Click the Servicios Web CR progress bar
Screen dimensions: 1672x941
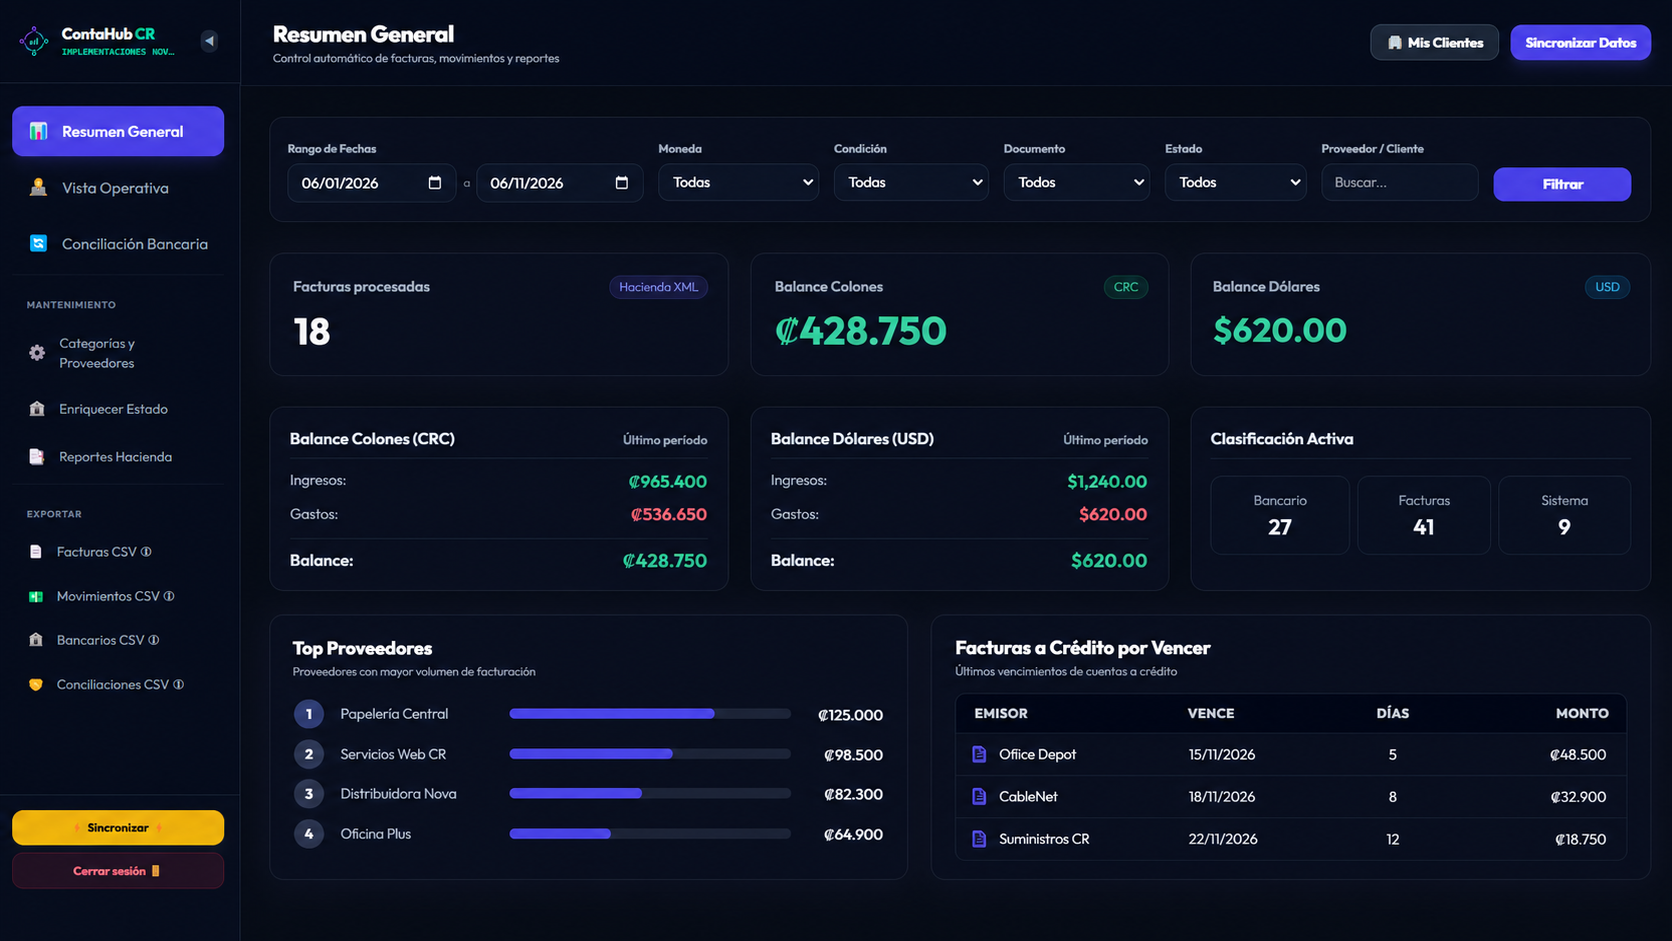(650, 754)
